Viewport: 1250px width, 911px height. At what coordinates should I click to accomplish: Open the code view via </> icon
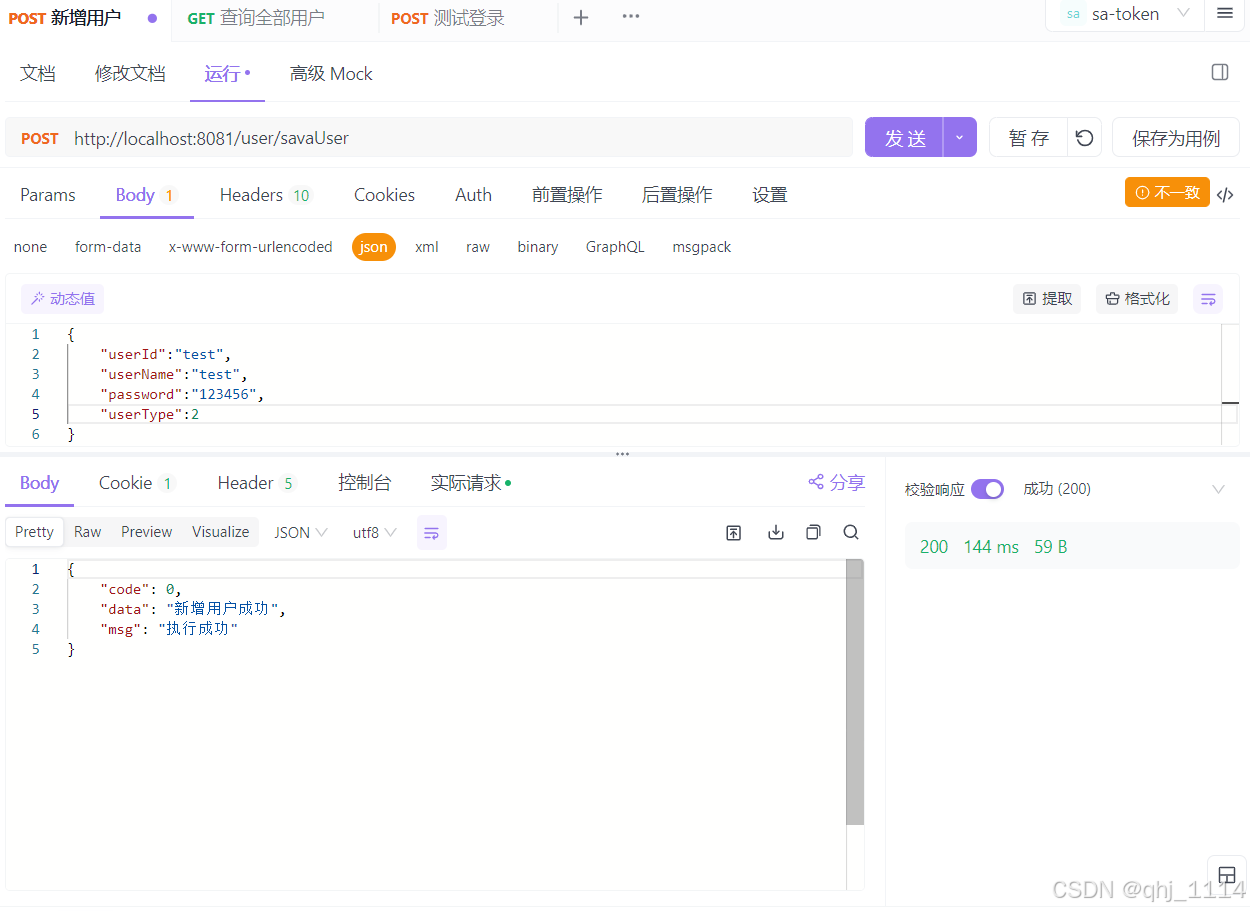[x=1225, y=195]
